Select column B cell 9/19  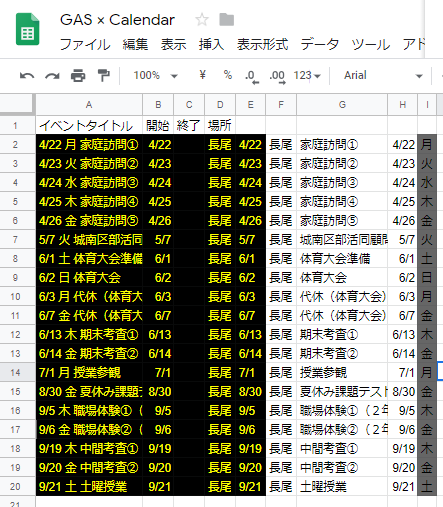point(158,449)
